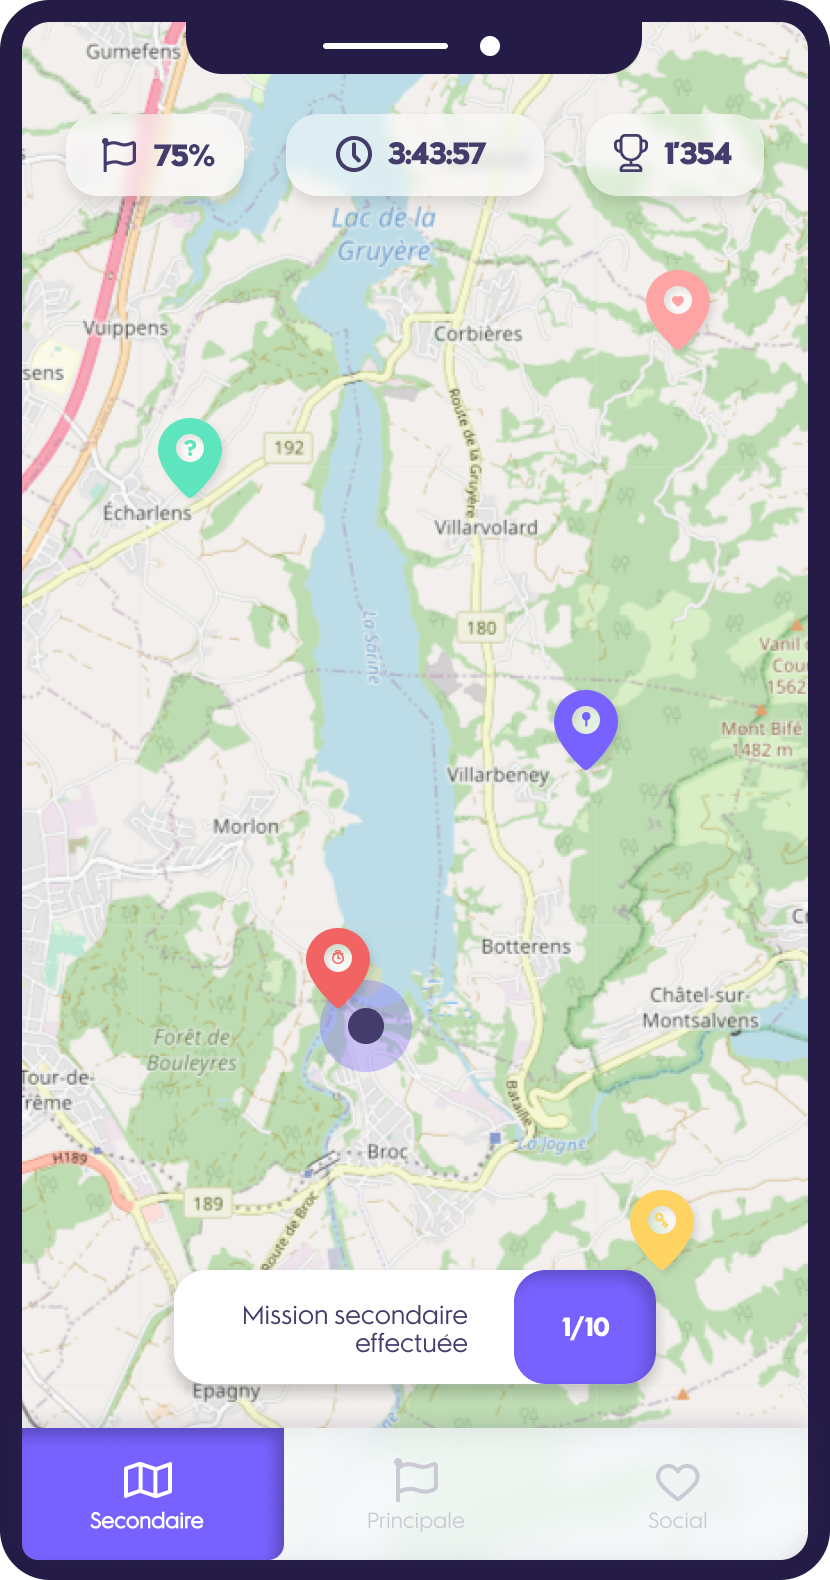Viewport: 830px width, 1580px height.
Task: Open the Social tab
Action: 677,1494
